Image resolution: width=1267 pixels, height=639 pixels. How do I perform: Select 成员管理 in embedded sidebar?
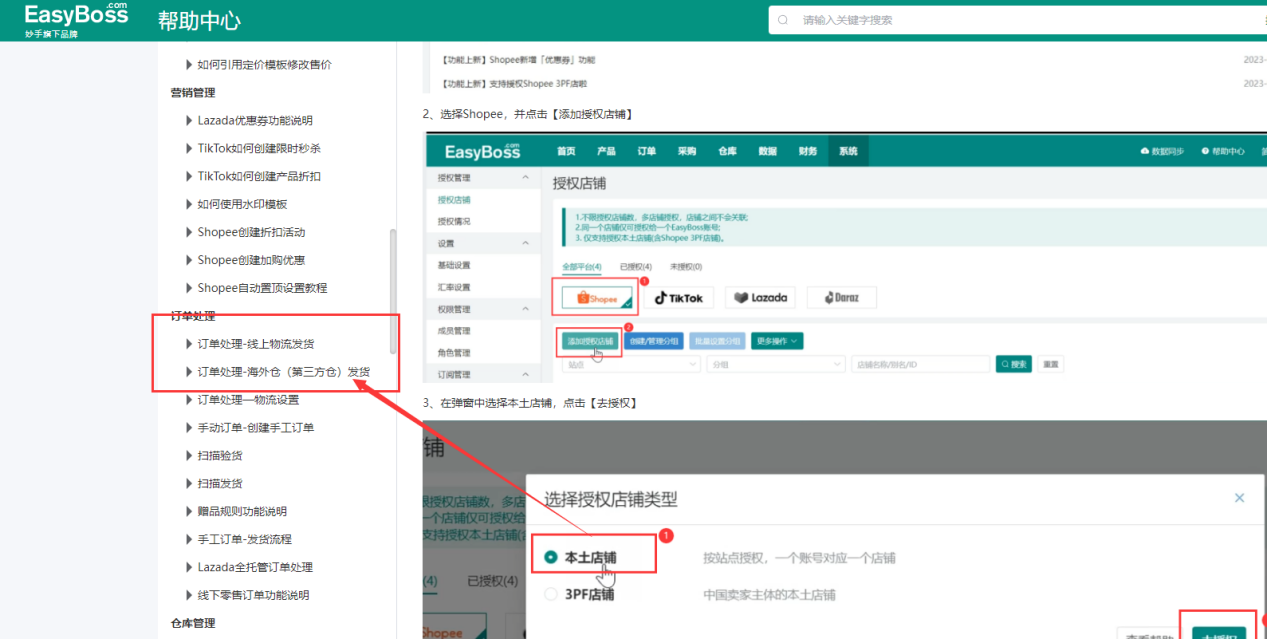click(454, 331)
